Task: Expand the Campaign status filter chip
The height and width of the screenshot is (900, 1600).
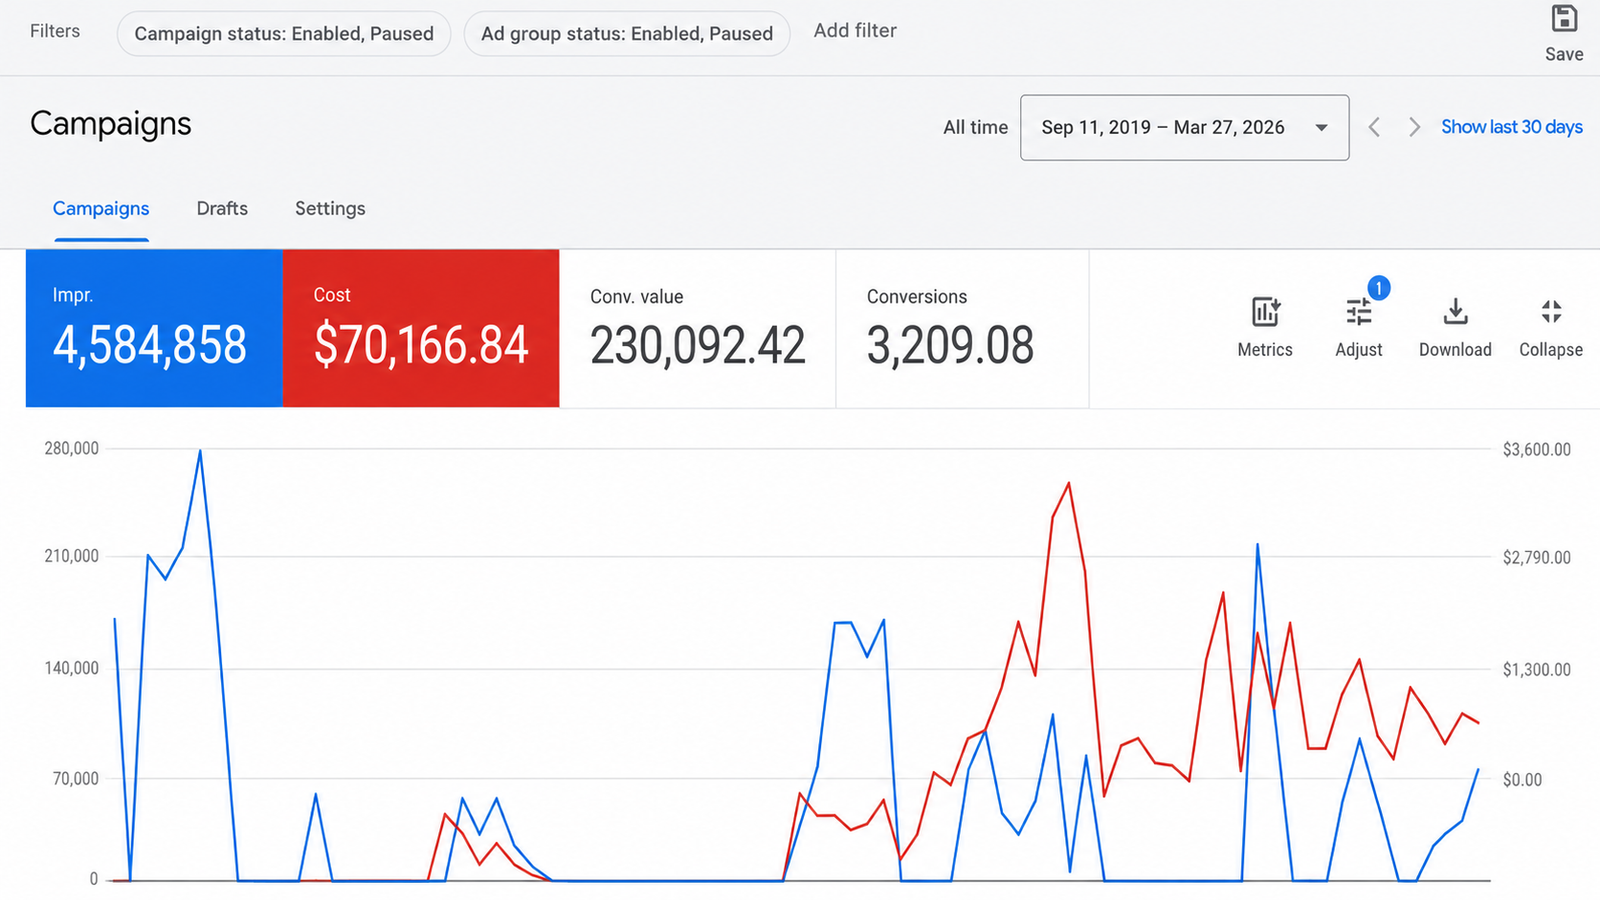Action: pos(284,33)
